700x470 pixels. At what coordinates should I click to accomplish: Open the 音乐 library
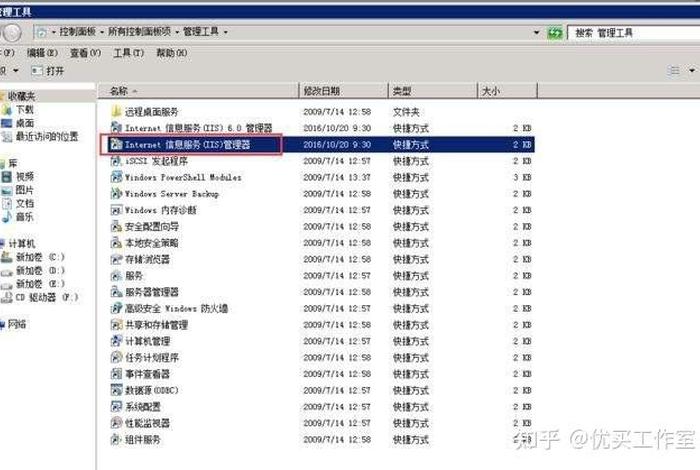click(x=25, y=216)
